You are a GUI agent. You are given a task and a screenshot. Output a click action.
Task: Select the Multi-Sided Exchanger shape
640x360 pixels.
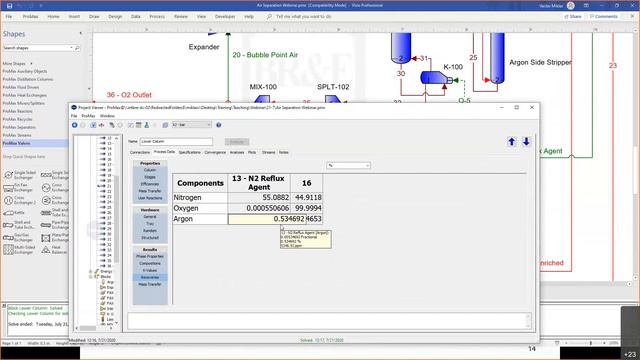coord(20,249)
